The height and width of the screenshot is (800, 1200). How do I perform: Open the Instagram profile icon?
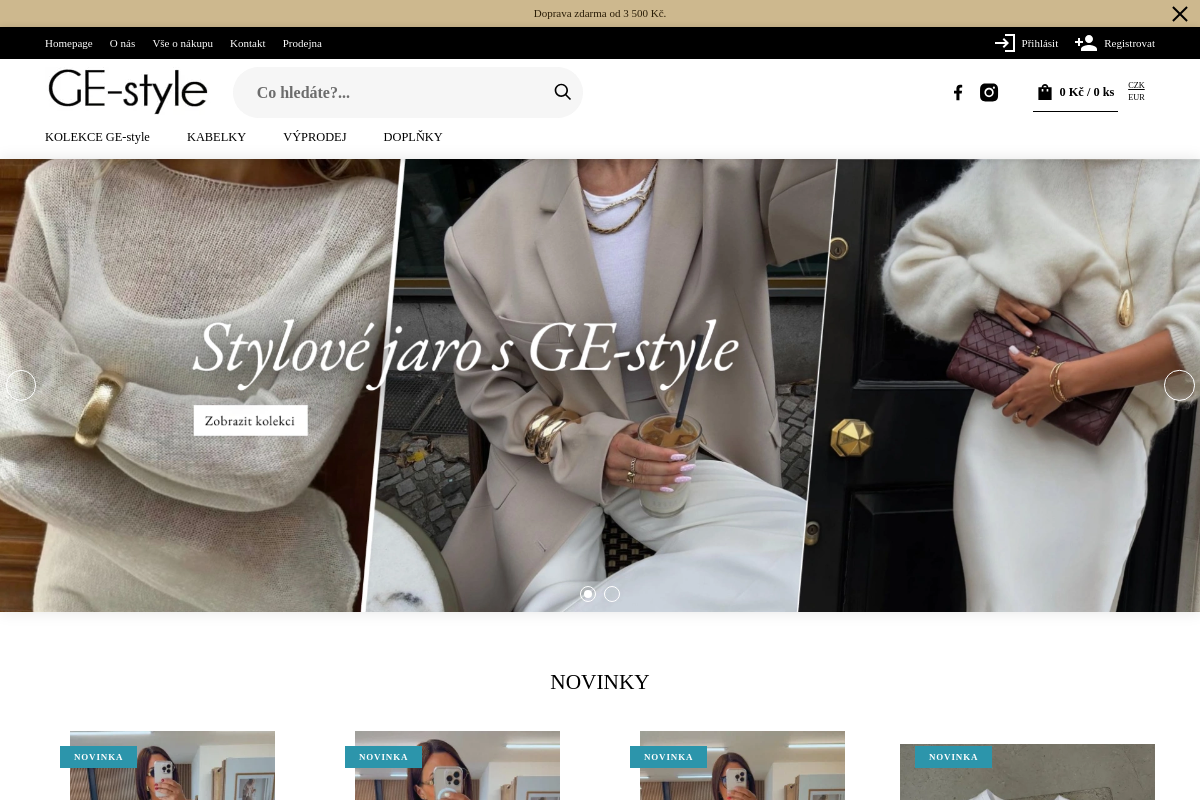pyautogui.click(x=989, y=92)
